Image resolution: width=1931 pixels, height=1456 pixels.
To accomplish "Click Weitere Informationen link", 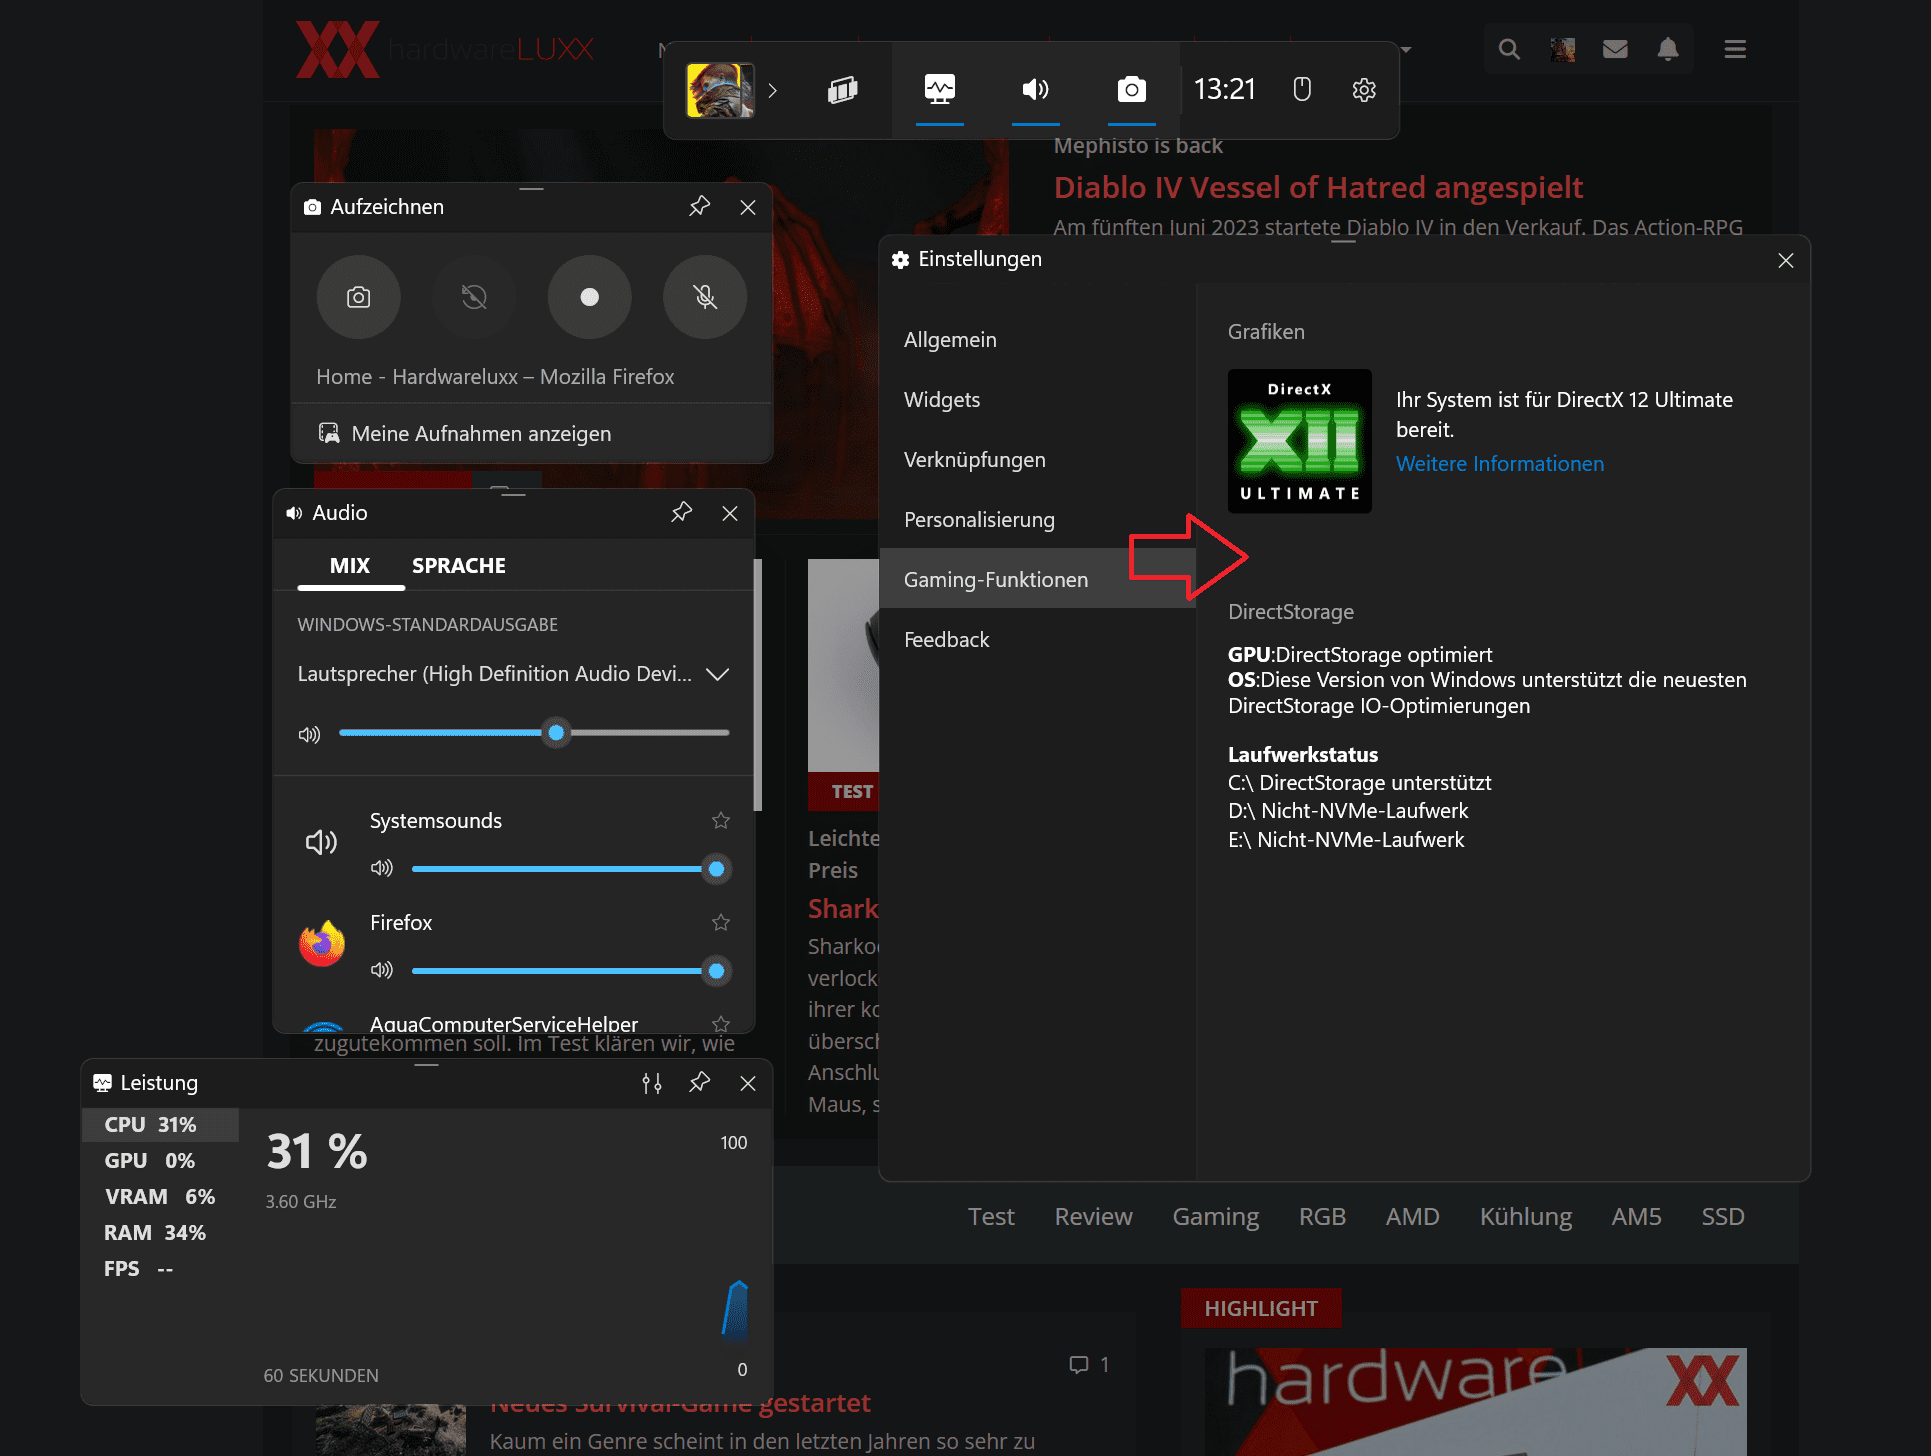I will (1500, 464).
